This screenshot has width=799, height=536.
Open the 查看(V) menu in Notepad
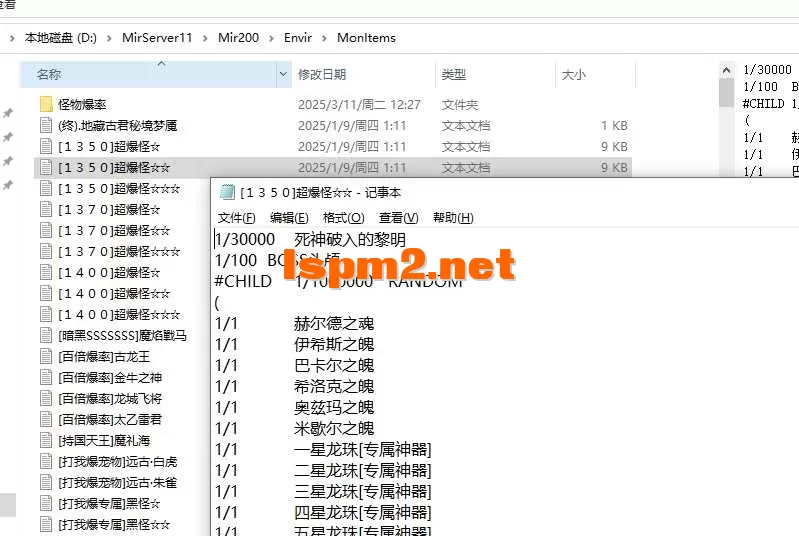[398, 218]
